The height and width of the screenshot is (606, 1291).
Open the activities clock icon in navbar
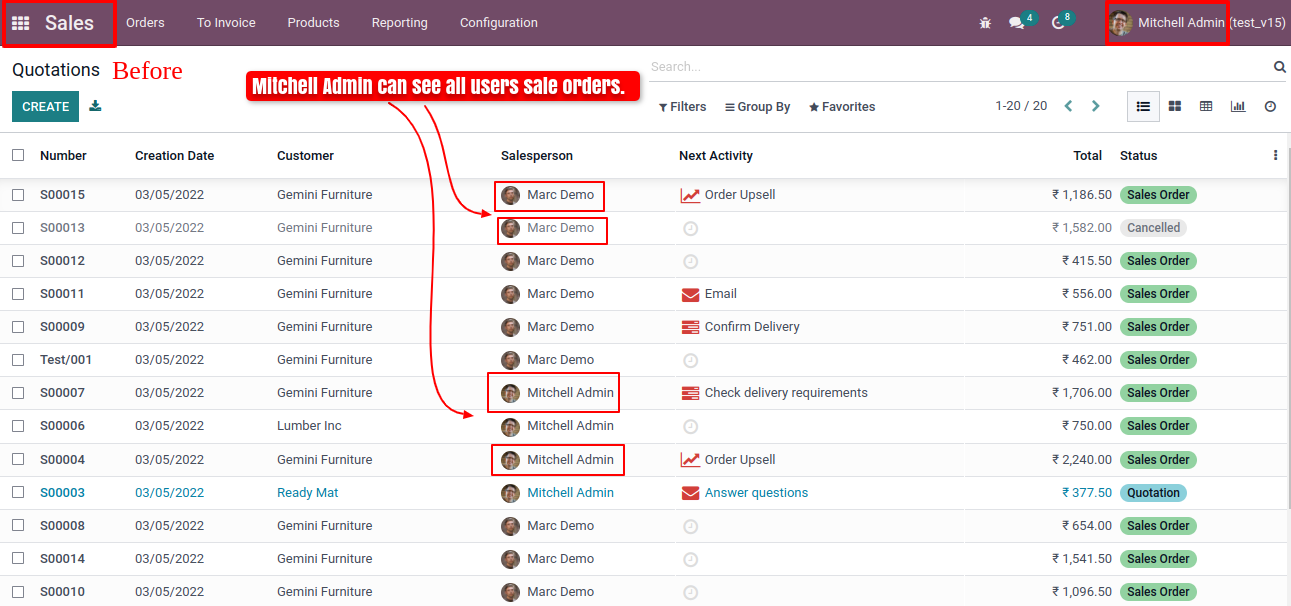click(1058, 23)
